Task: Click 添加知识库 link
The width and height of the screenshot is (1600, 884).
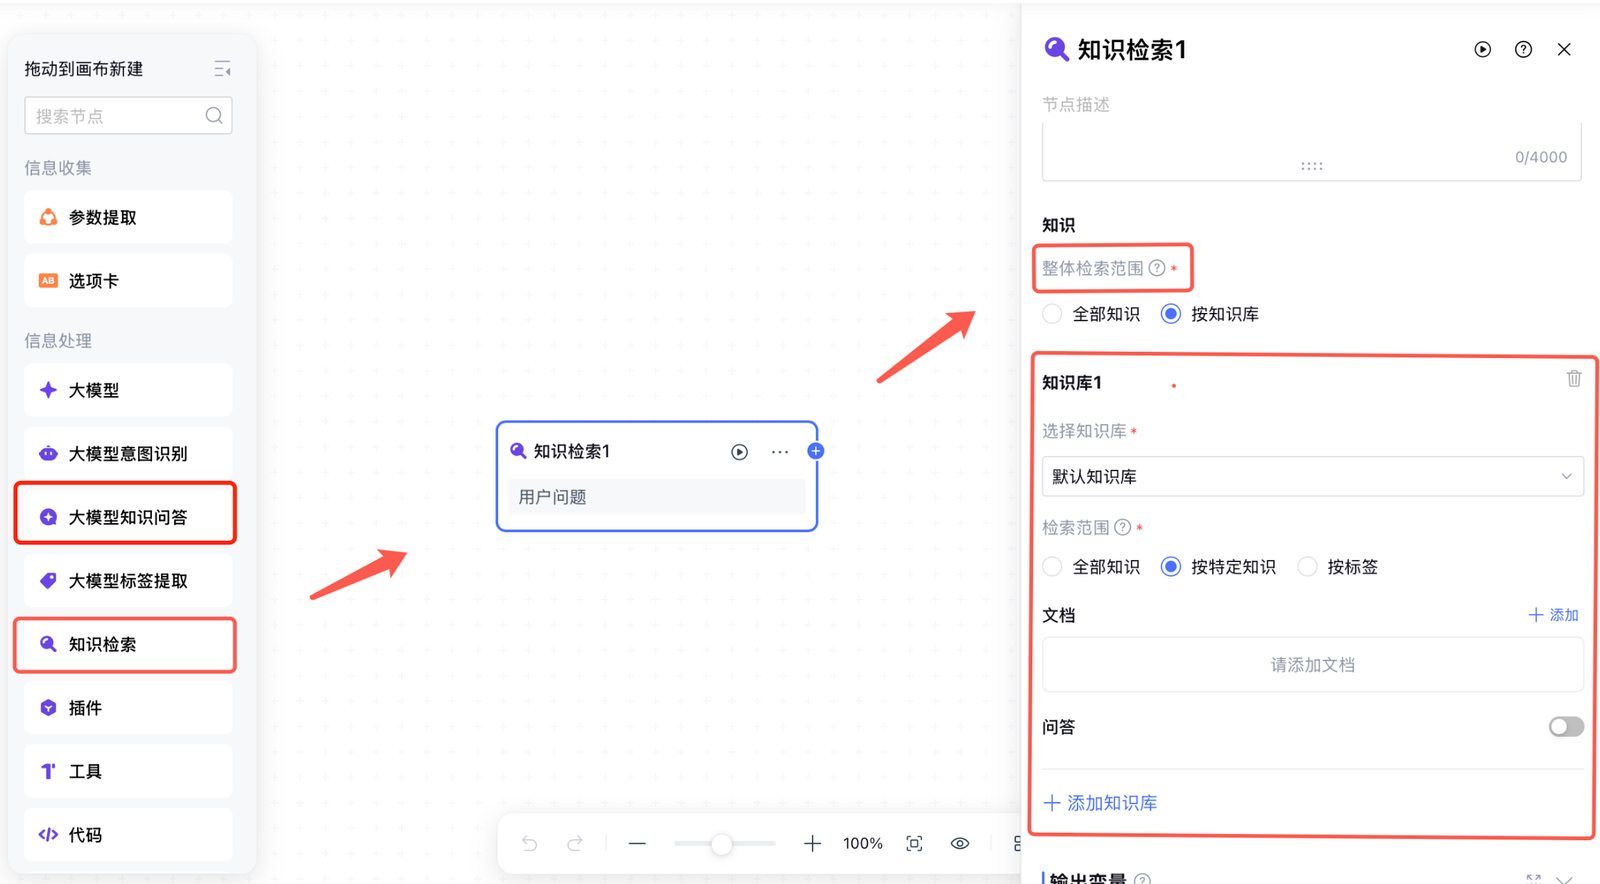Action: click(1101, 803)
